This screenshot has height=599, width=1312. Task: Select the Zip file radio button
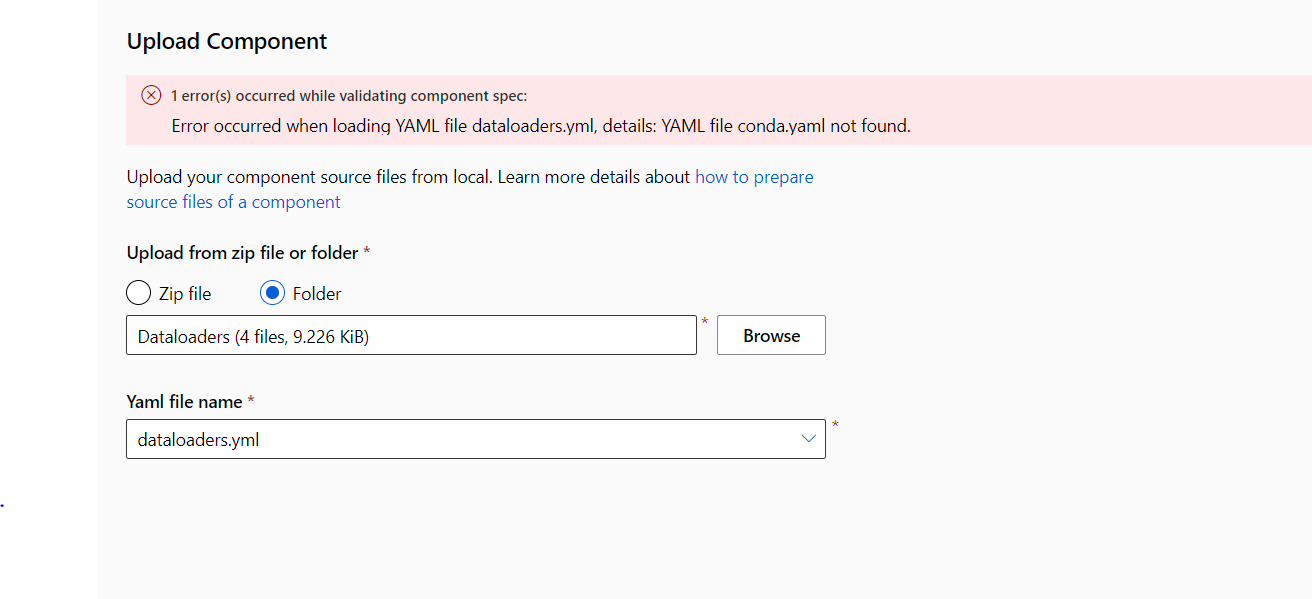138,294
